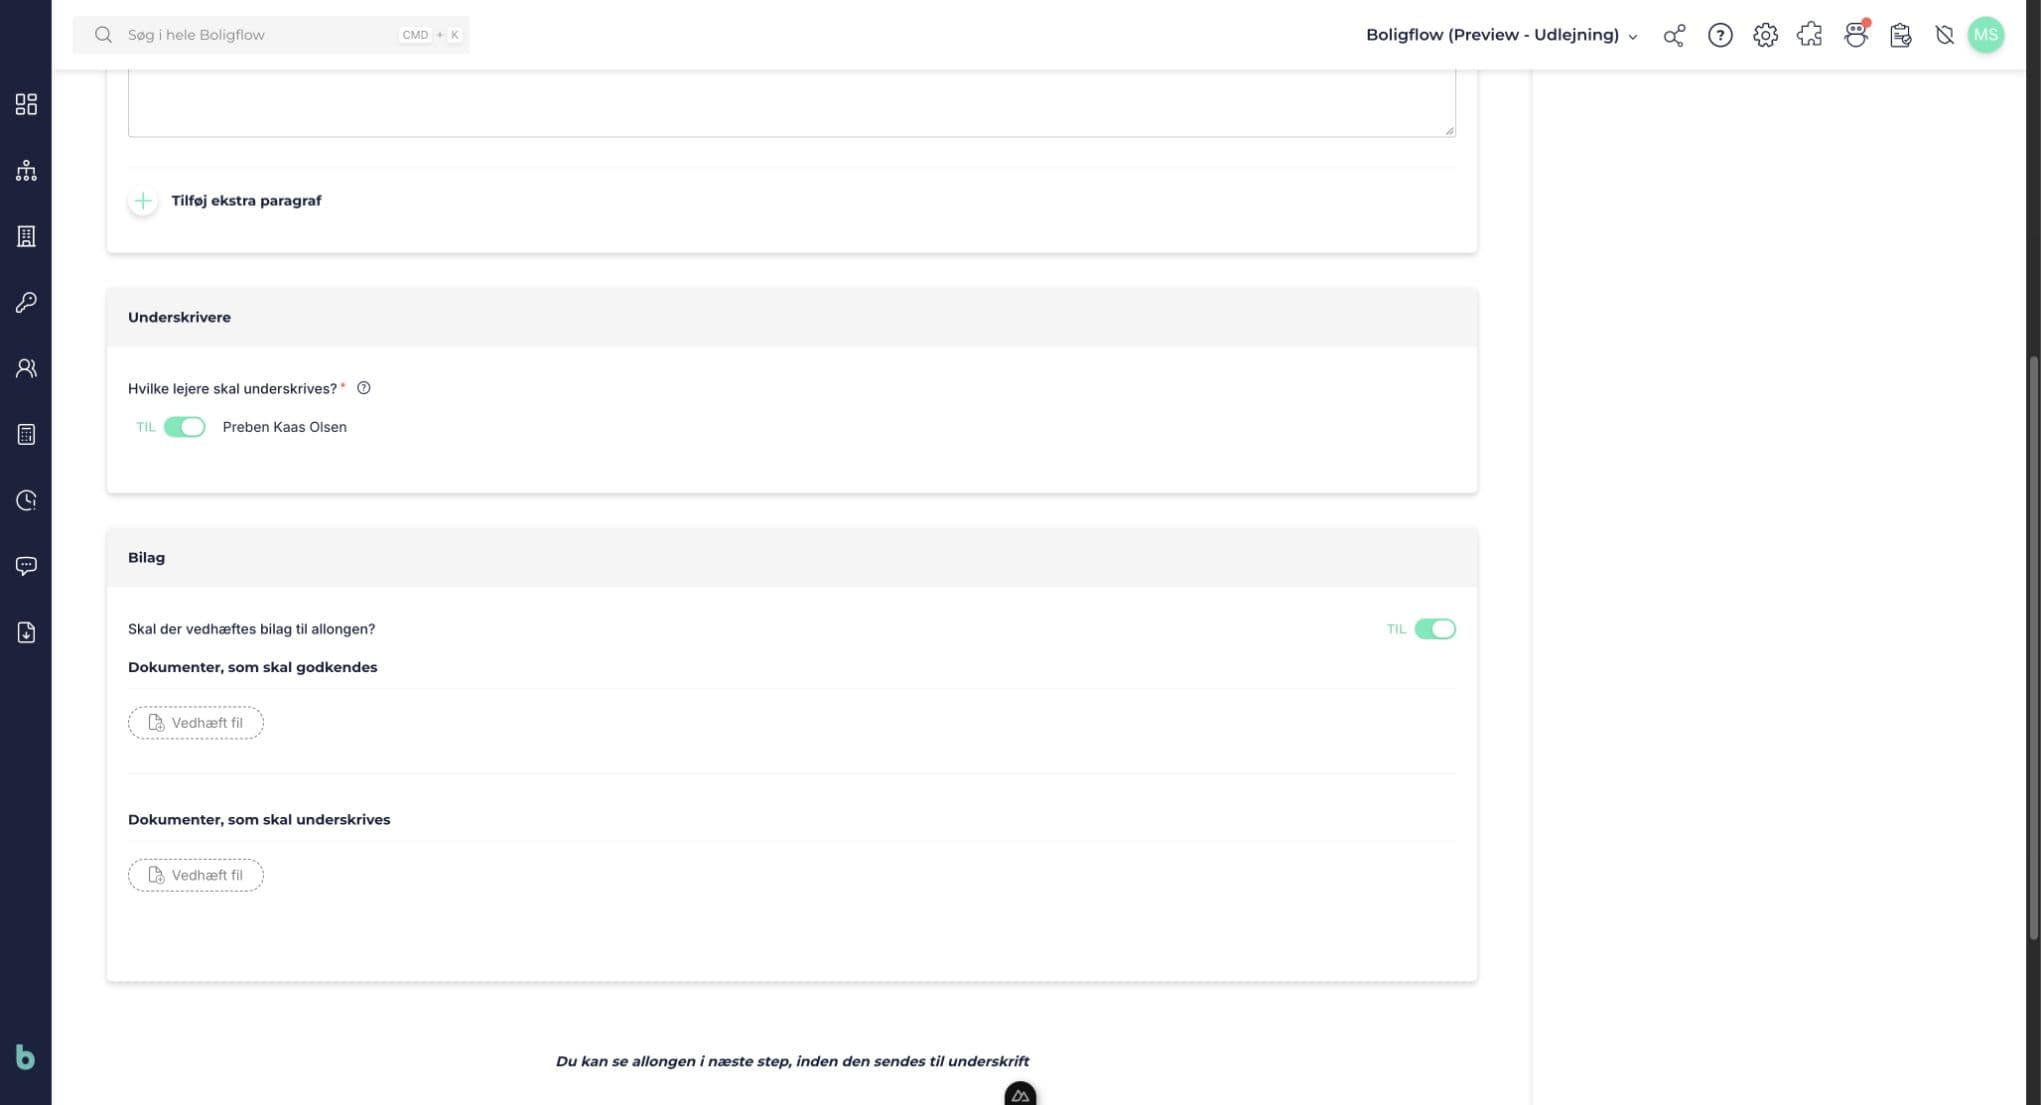Open the buildings icon in sidebar

[x=26, y=236]
